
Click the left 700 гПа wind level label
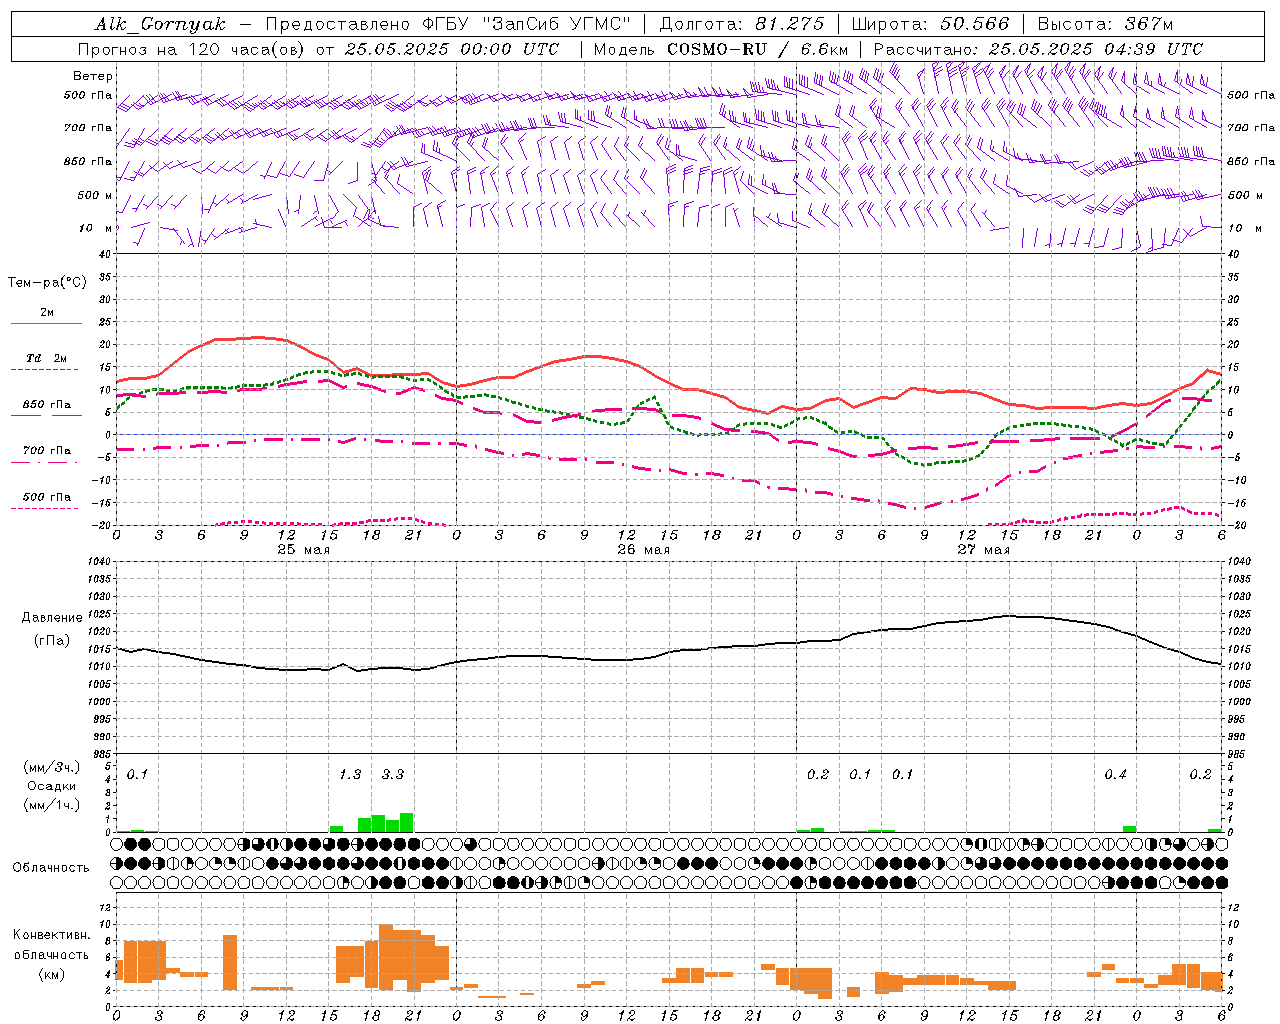(88, 128)
